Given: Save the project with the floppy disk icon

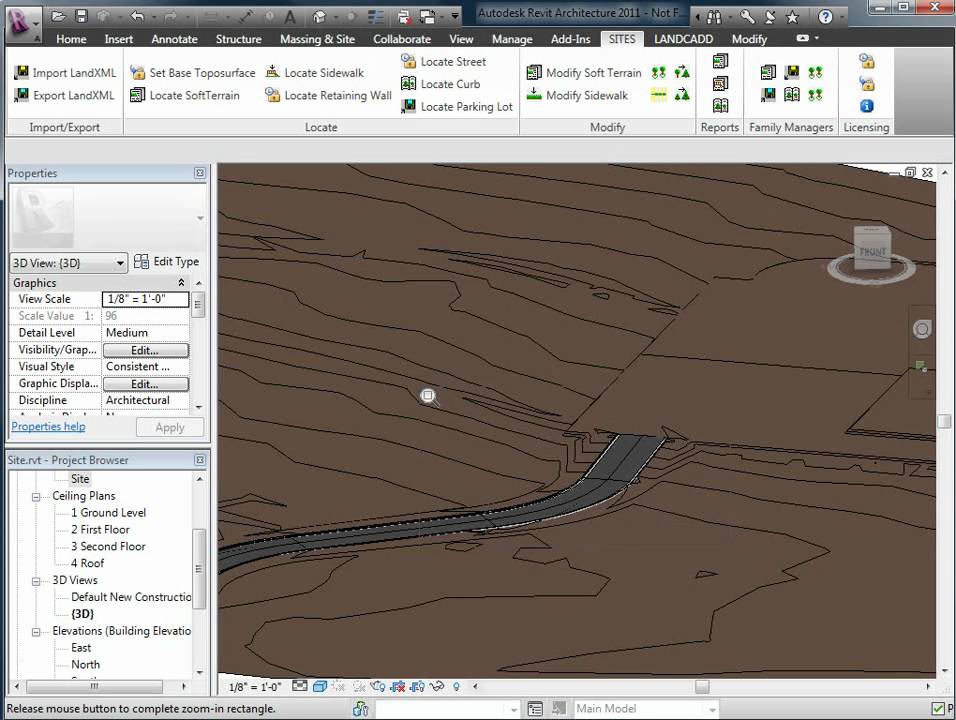Looking at the screenshot, I should [x=81, y=16].
